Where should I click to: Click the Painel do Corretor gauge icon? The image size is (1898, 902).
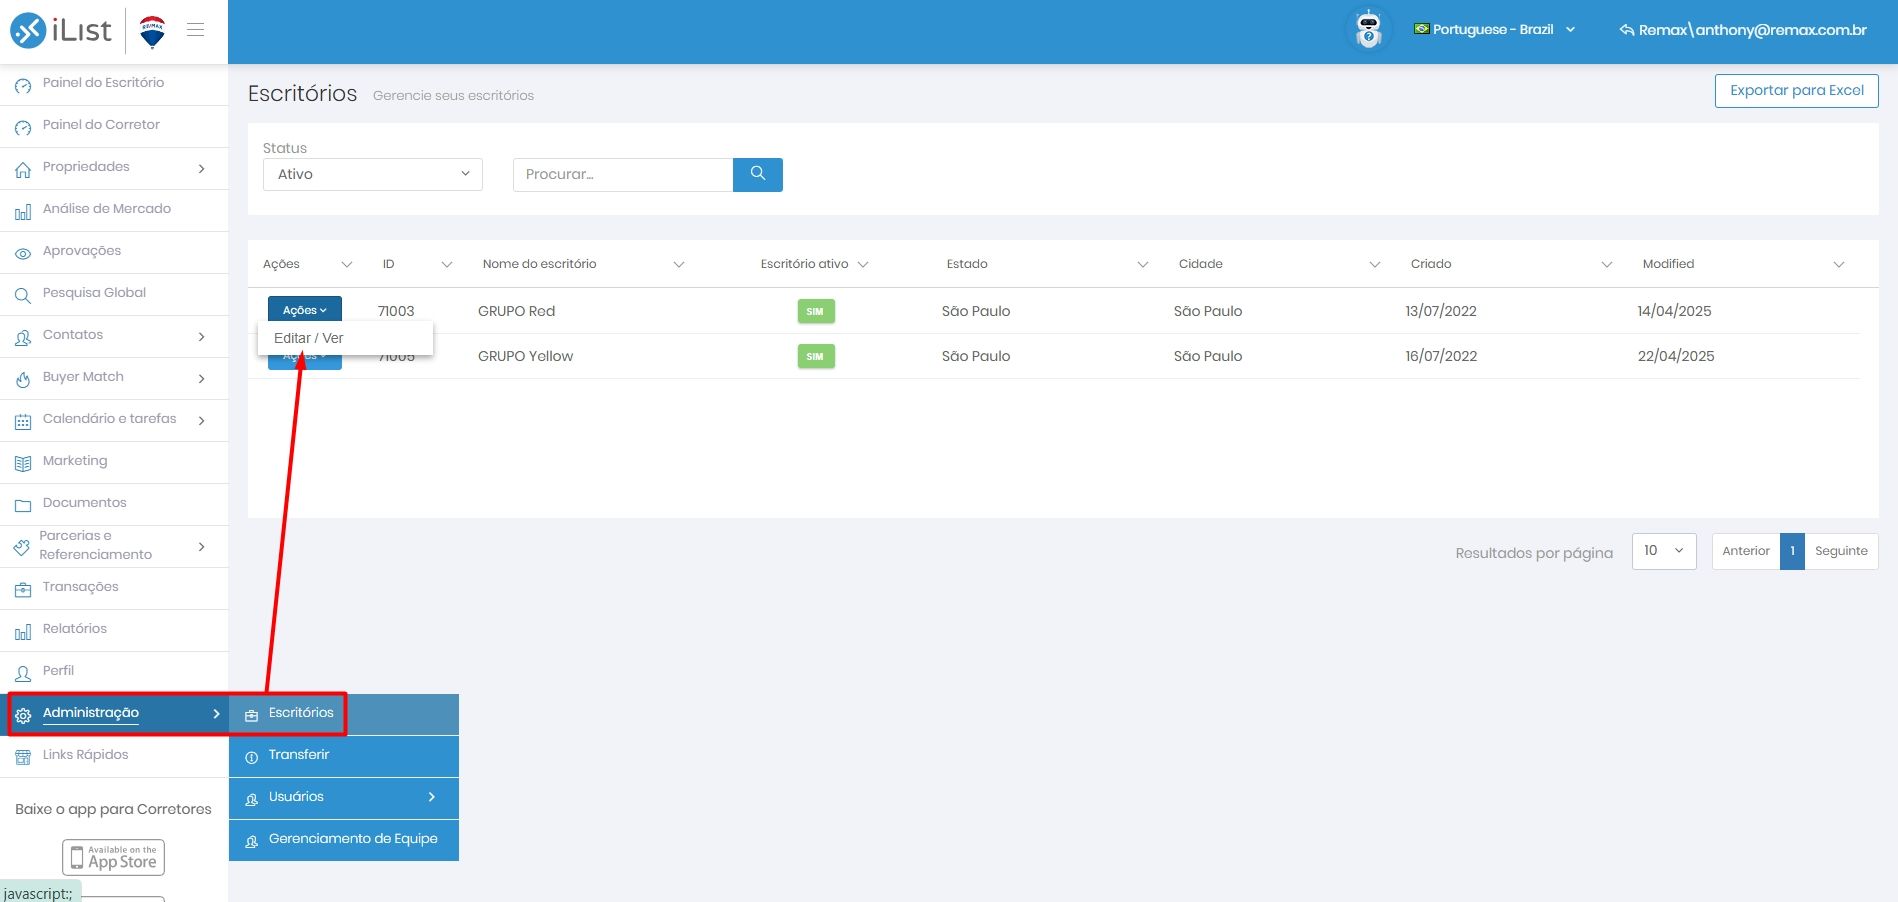[x=23, y=127]
